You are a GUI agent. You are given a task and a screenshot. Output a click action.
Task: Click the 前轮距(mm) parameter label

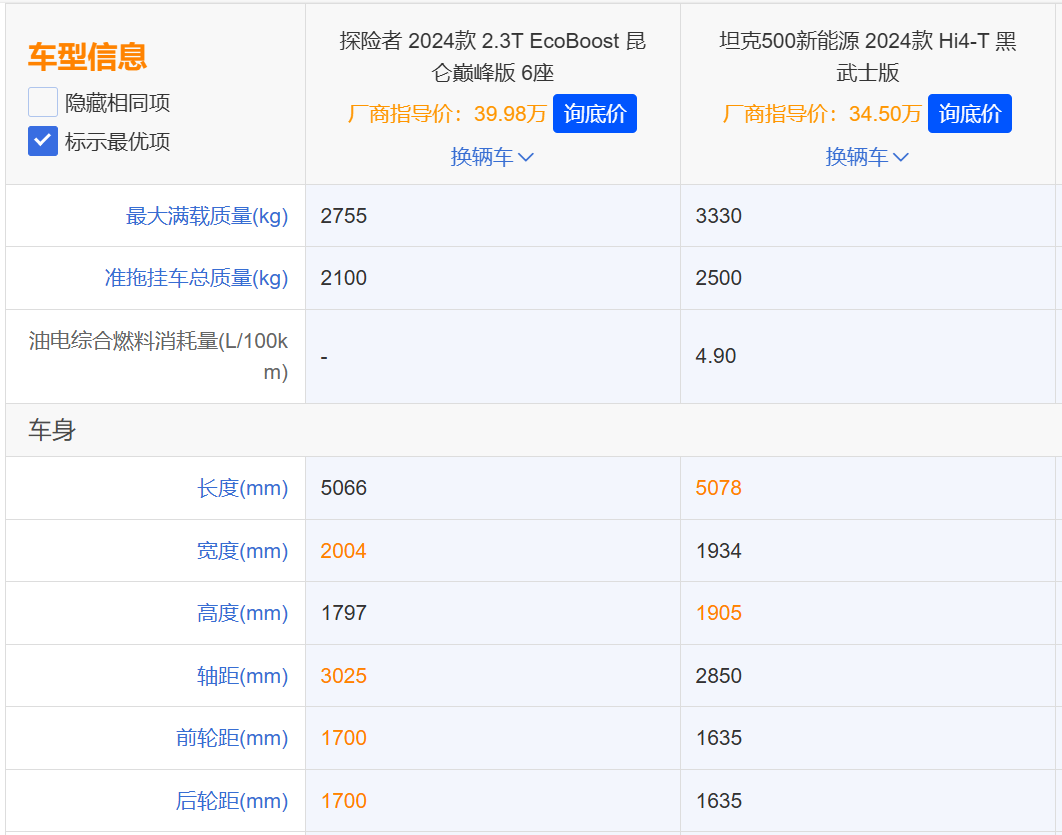click(232, 738)
